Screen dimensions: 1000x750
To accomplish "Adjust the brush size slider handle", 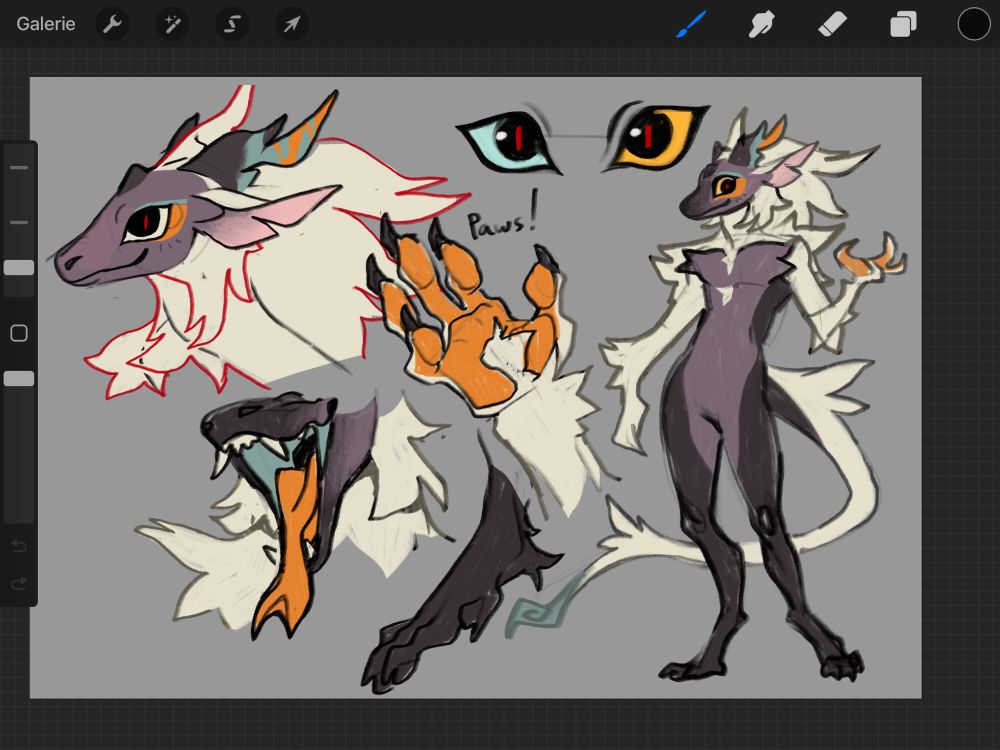I will pyautogui.click(x=19, y=267).
